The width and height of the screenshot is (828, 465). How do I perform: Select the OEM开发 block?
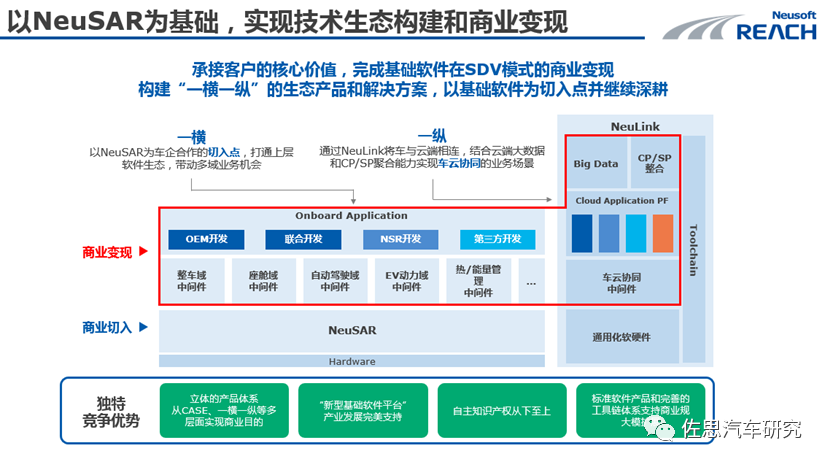tap(206, 239)
